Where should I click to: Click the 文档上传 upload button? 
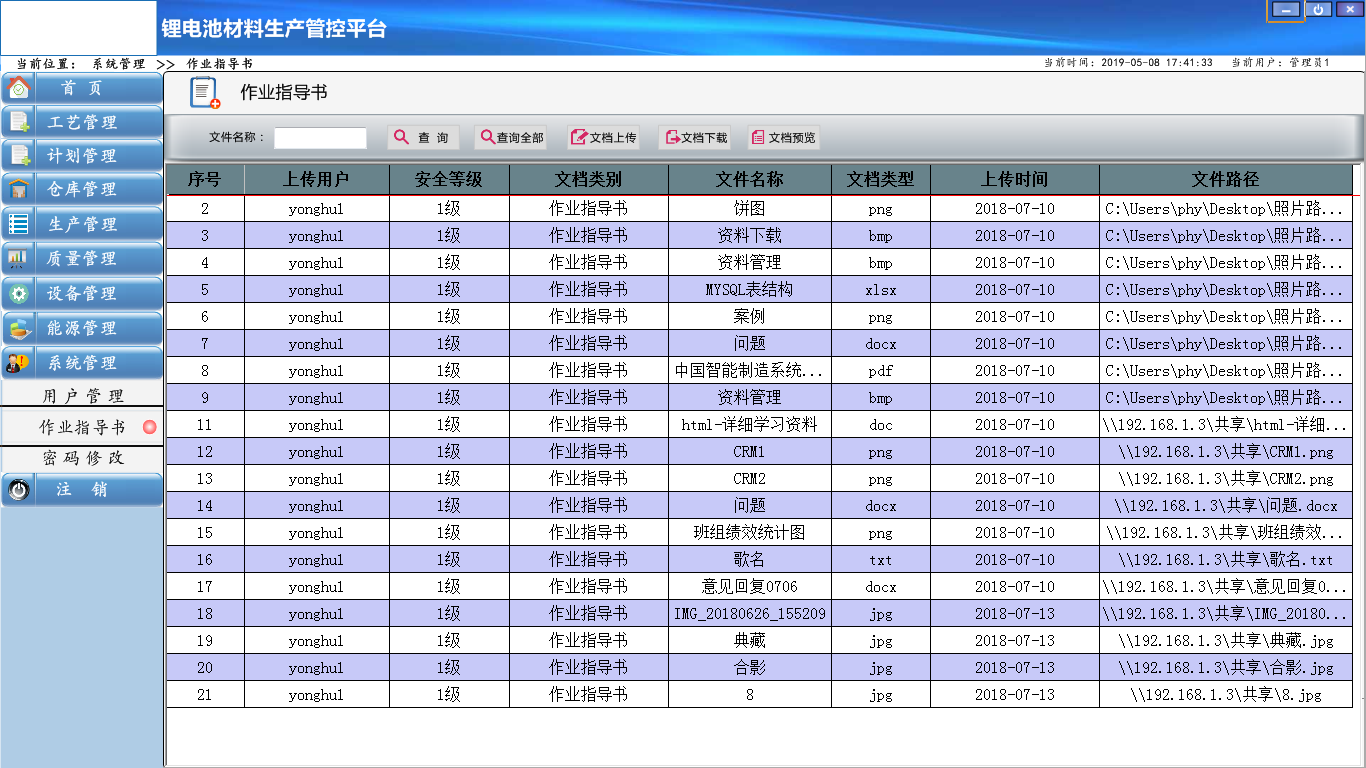(602, 138)
